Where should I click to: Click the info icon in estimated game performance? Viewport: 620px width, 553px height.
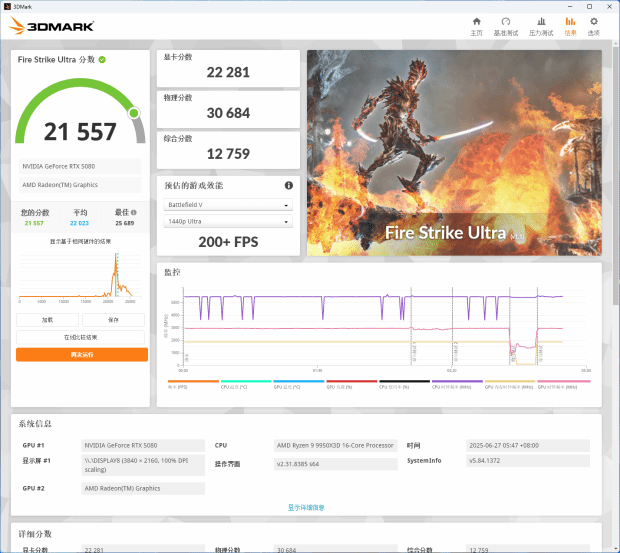coord(289,185)
